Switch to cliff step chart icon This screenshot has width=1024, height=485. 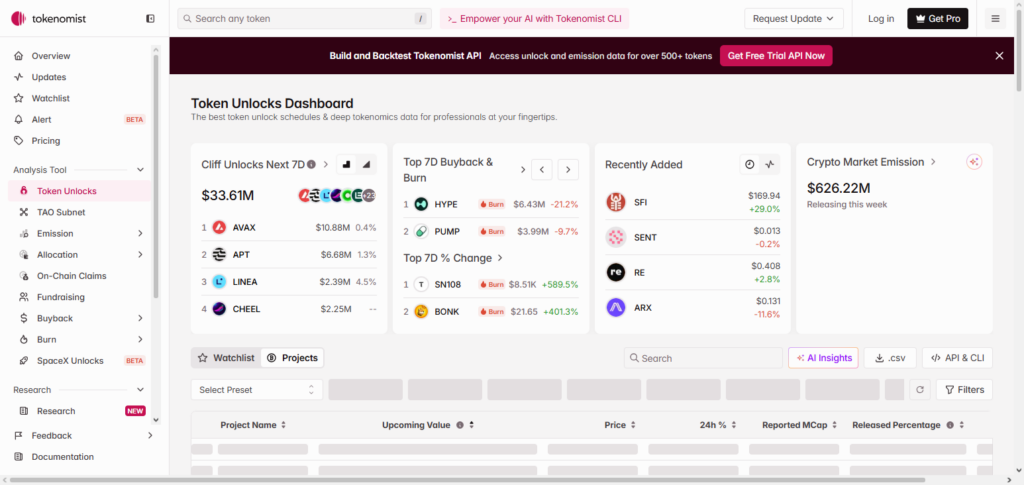(346, 164)
